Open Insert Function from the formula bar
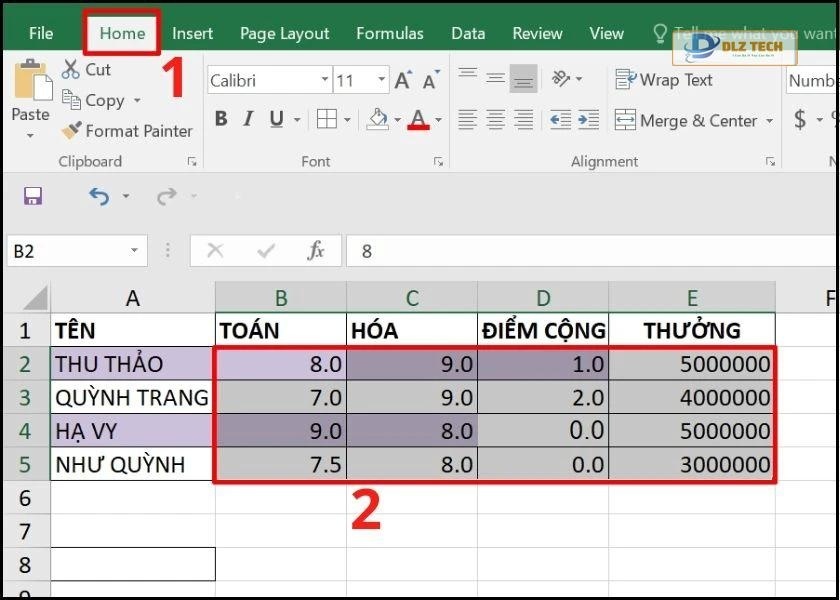 318,251
